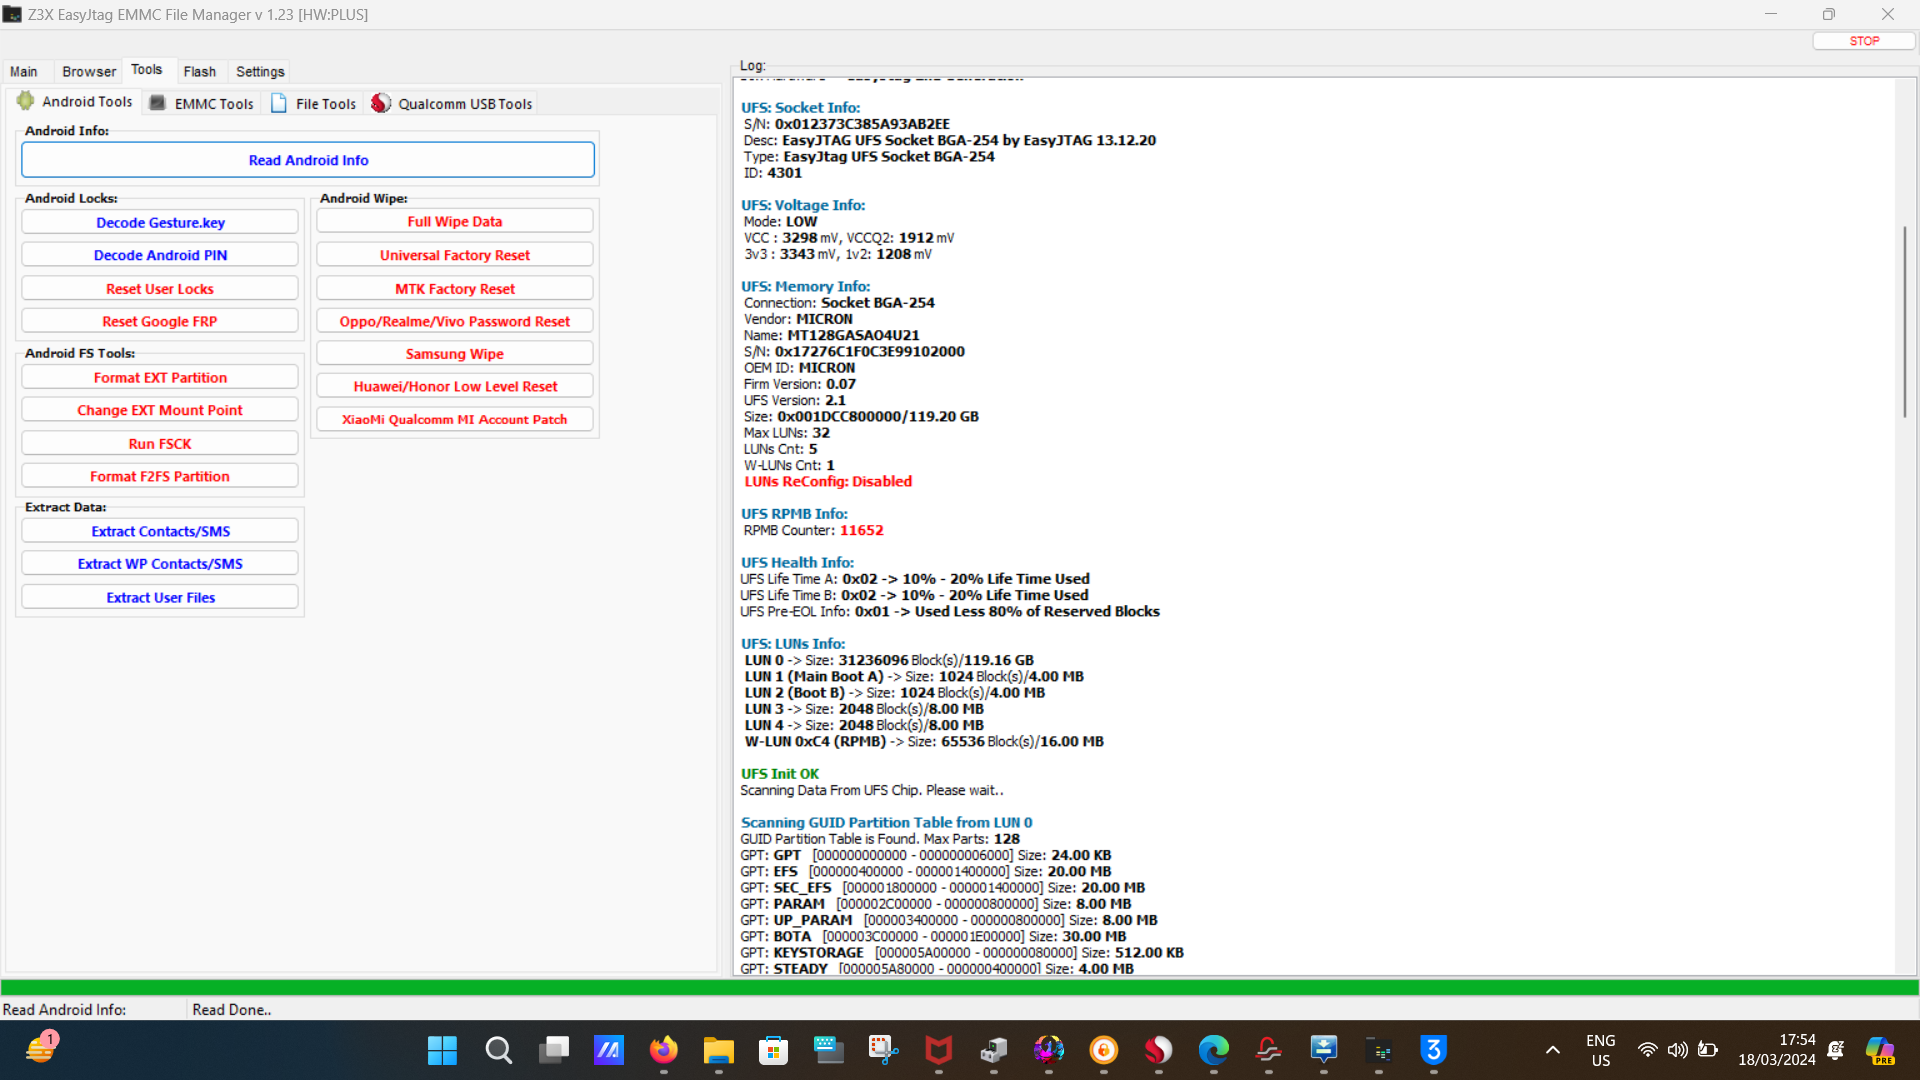Open Windows Search from taskbar
Viewport: 1920px width, 1080px height.
pos(498,1050)
